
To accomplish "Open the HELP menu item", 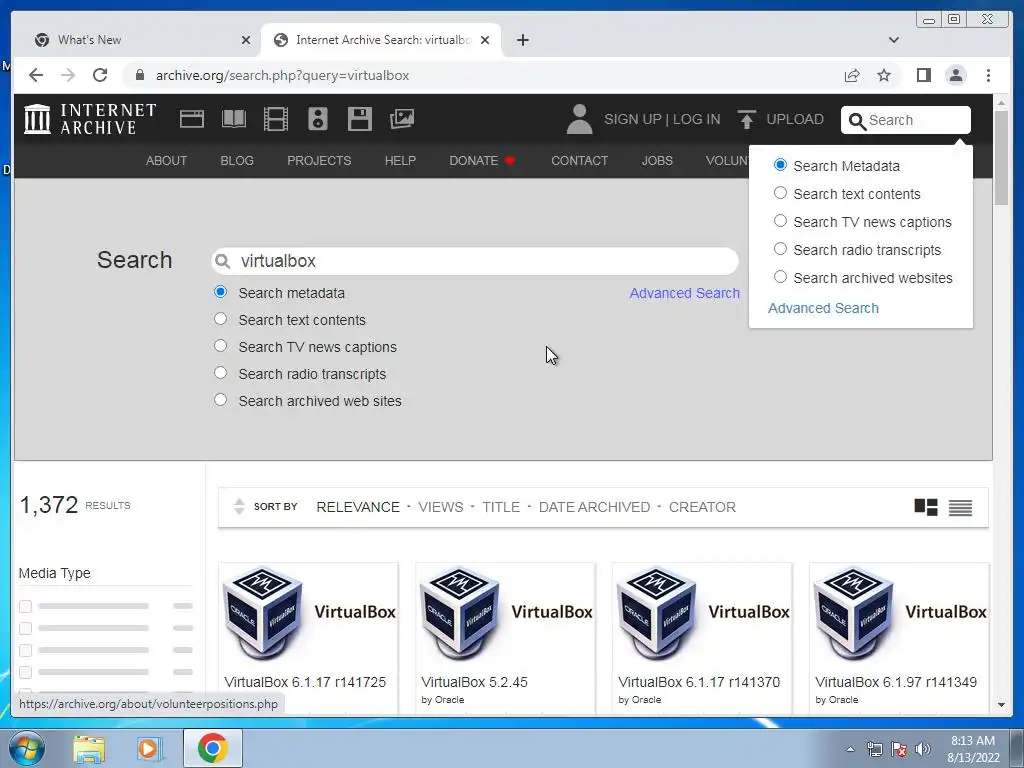I will 400,161.
